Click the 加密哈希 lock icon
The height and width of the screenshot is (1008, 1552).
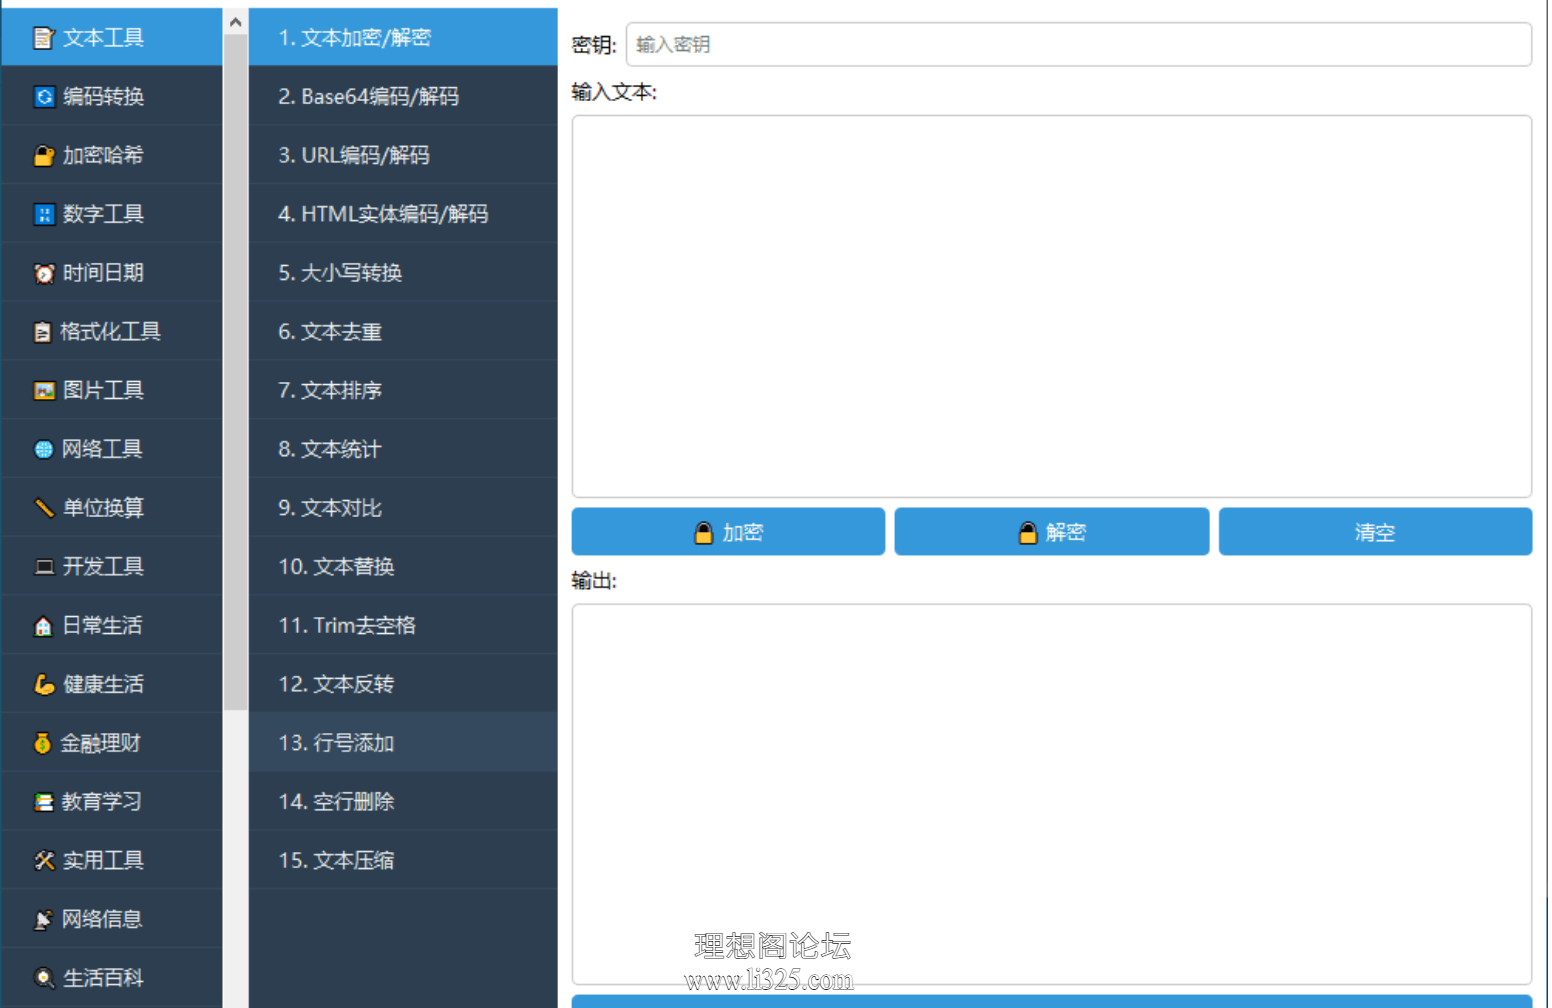[44, 156]
